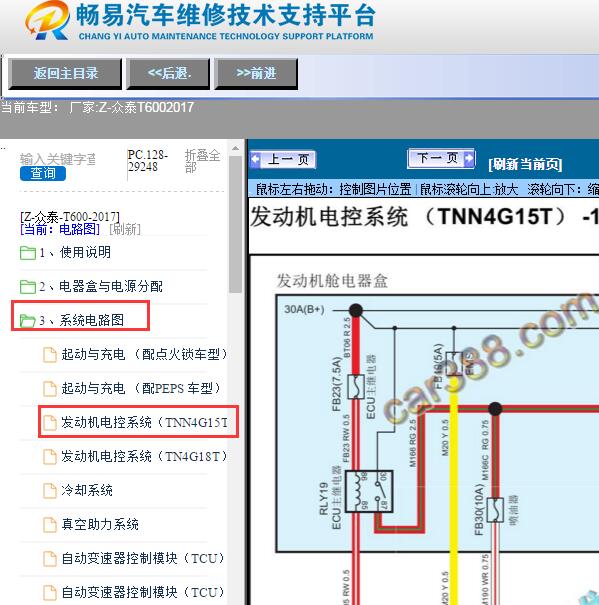Click page icon beside 发动机电控系统（TN4G18T）

tap(50, 457)
